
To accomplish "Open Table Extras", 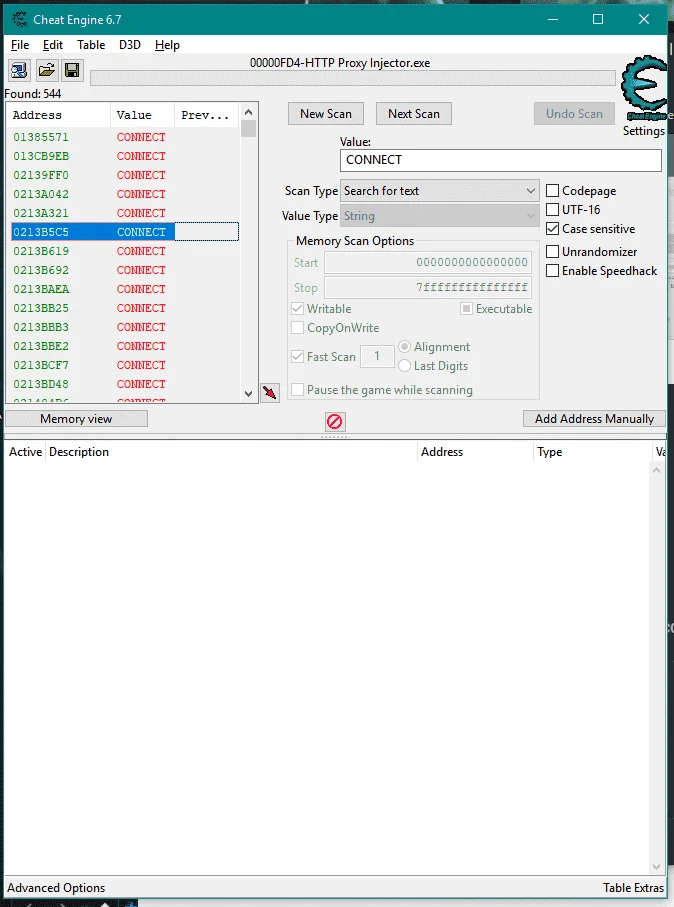I will tap(633, 888).
